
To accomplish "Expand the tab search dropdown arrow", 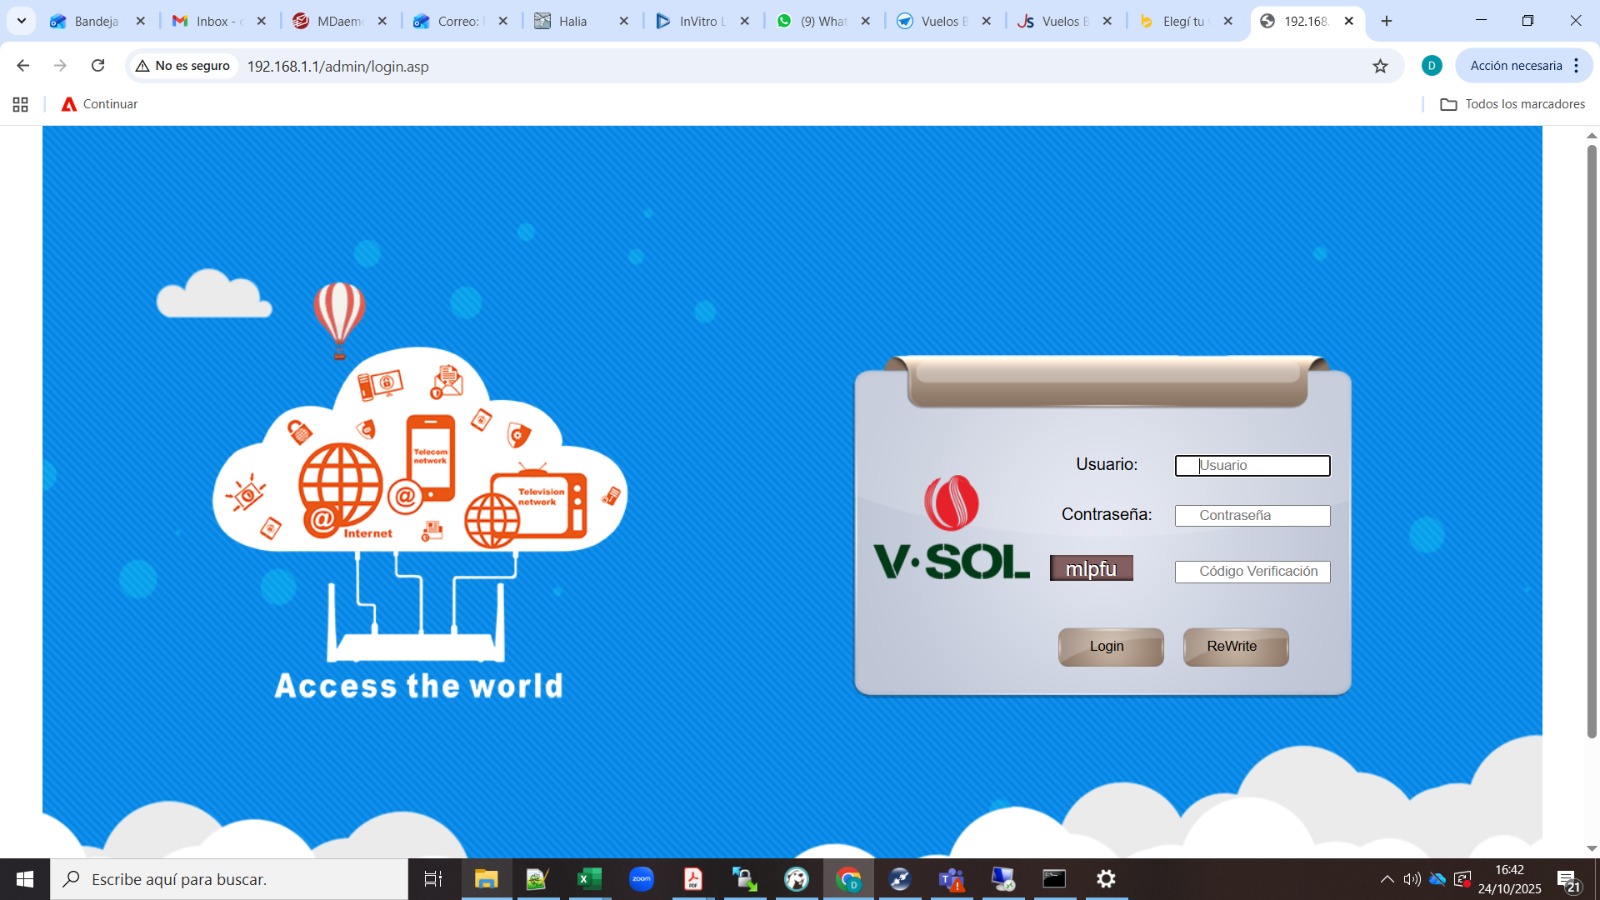I will click(21, 21).
